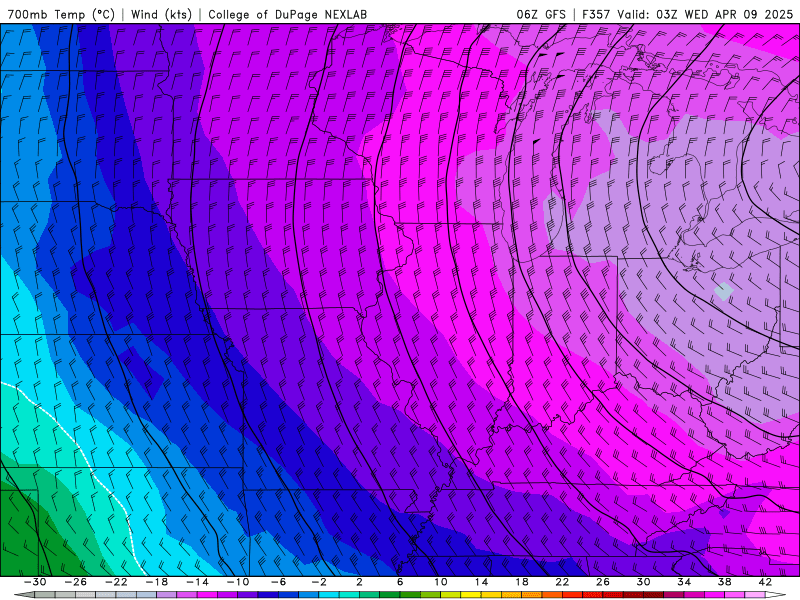
Task: Click the "Valid: 03Z WED APR 09 2025" text
Action: coord(705,14)
